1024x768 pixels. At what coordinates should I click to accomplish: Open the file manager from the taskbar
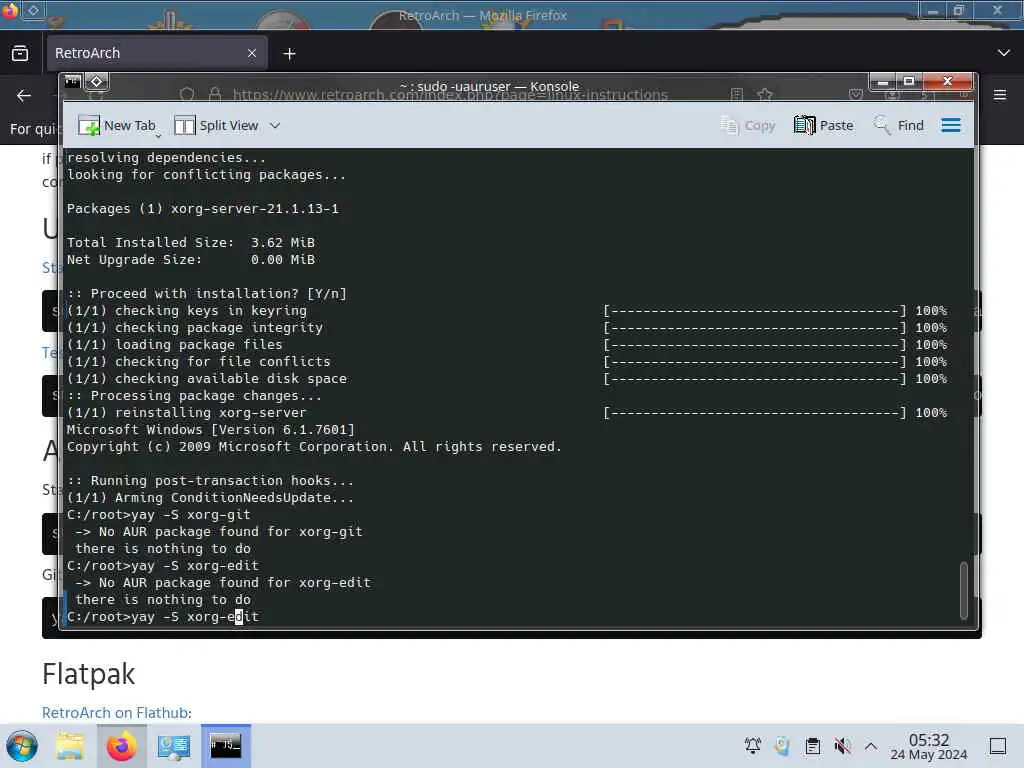pyautogui.click(x=69, y=746)
